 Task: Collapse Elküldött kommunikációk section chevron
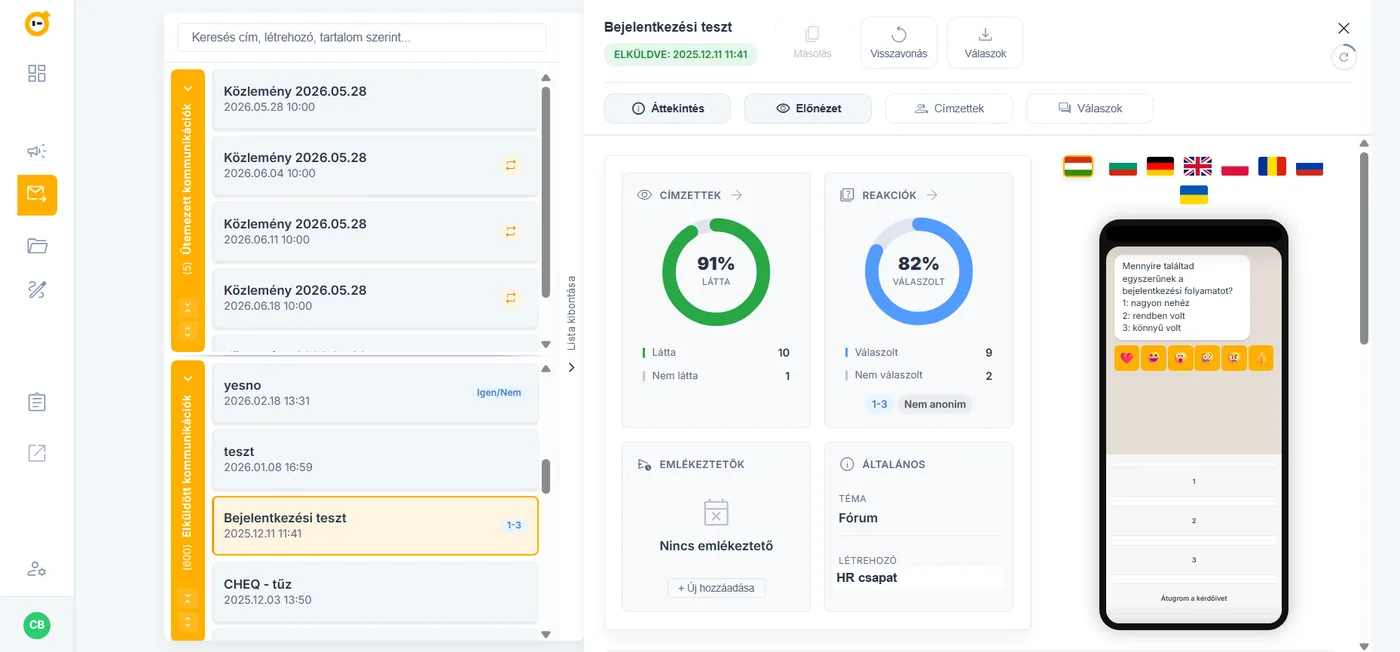point(187,380)
